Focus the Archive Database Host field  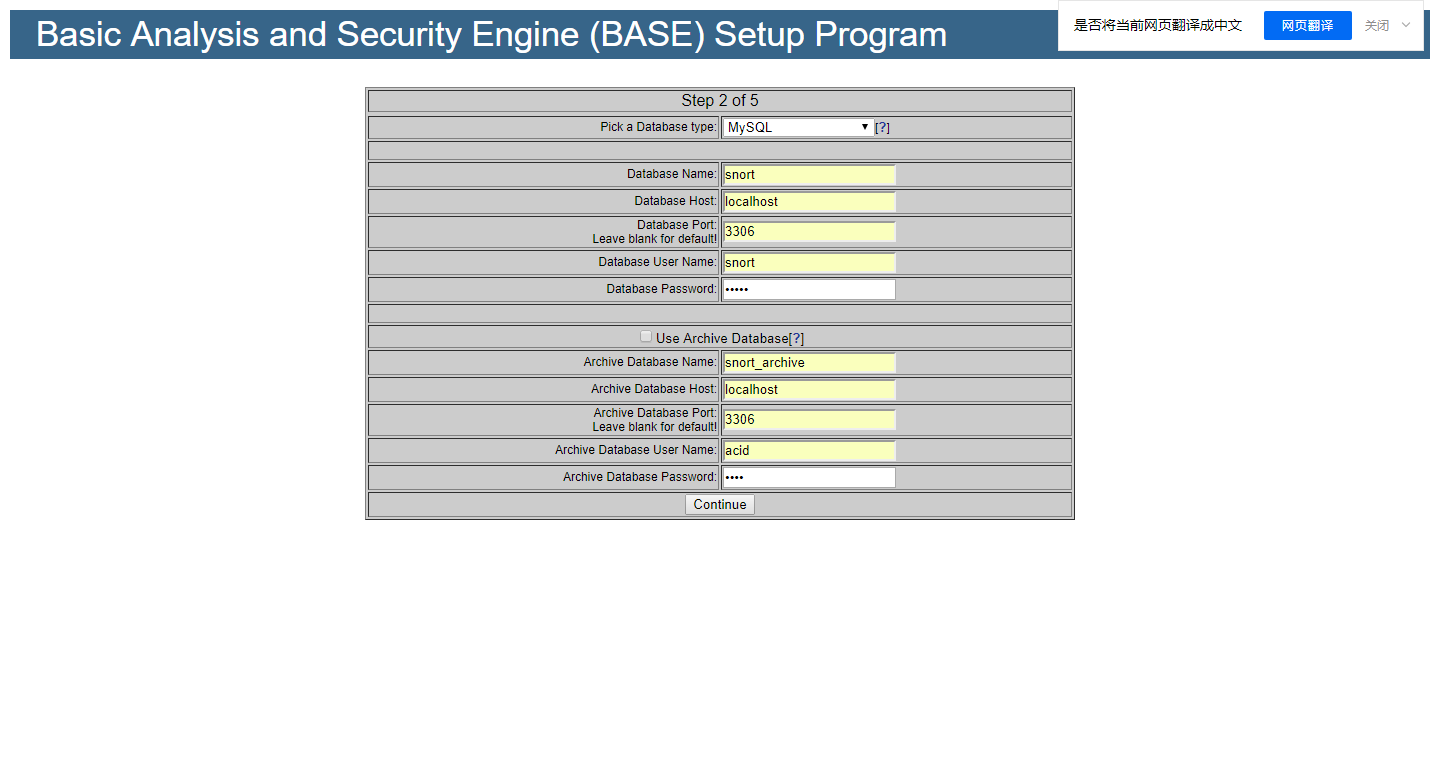coord(809,389)
